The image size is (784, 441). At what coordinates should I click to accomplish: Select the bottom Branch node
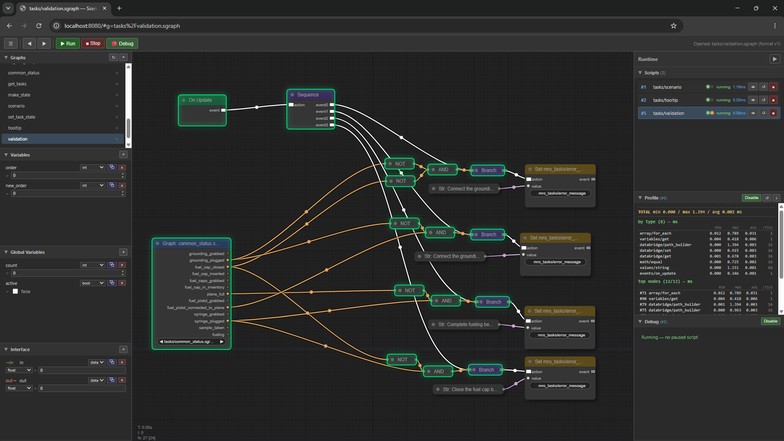[x=485, y=370]
